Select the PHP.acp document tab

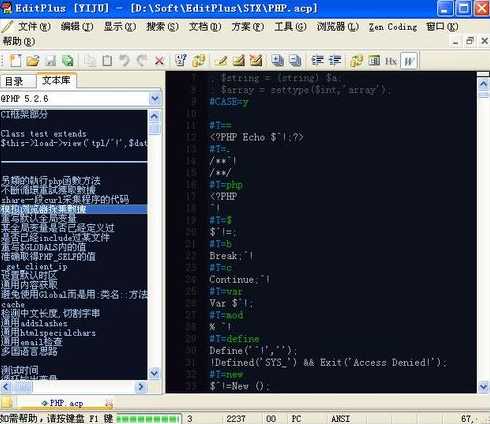tap(63, 403)
